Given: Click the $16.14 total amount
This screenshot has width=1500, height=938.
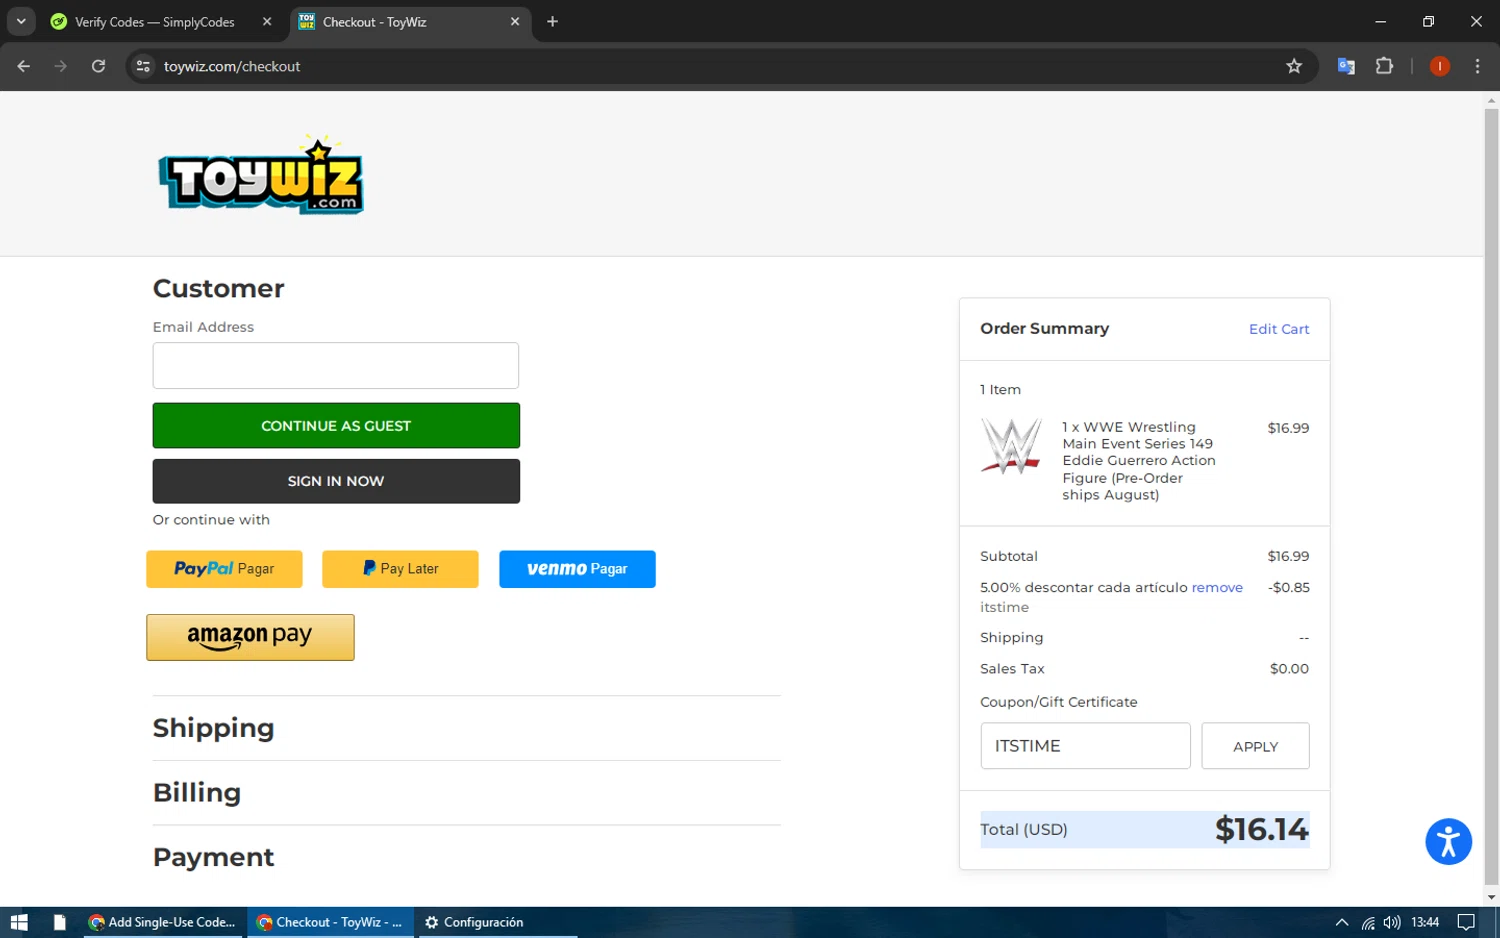Looking at the screenshot, I should (x=1261, y=829).
